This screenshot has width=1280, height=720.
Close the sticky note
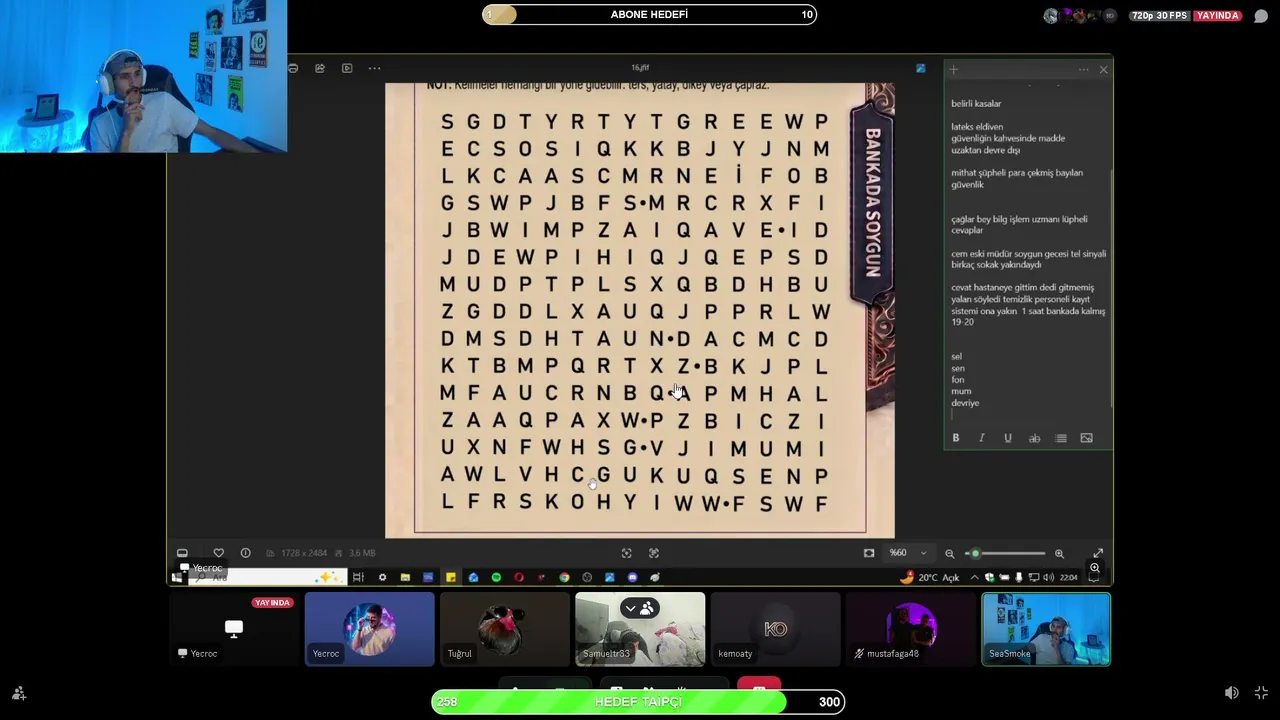1103,69
